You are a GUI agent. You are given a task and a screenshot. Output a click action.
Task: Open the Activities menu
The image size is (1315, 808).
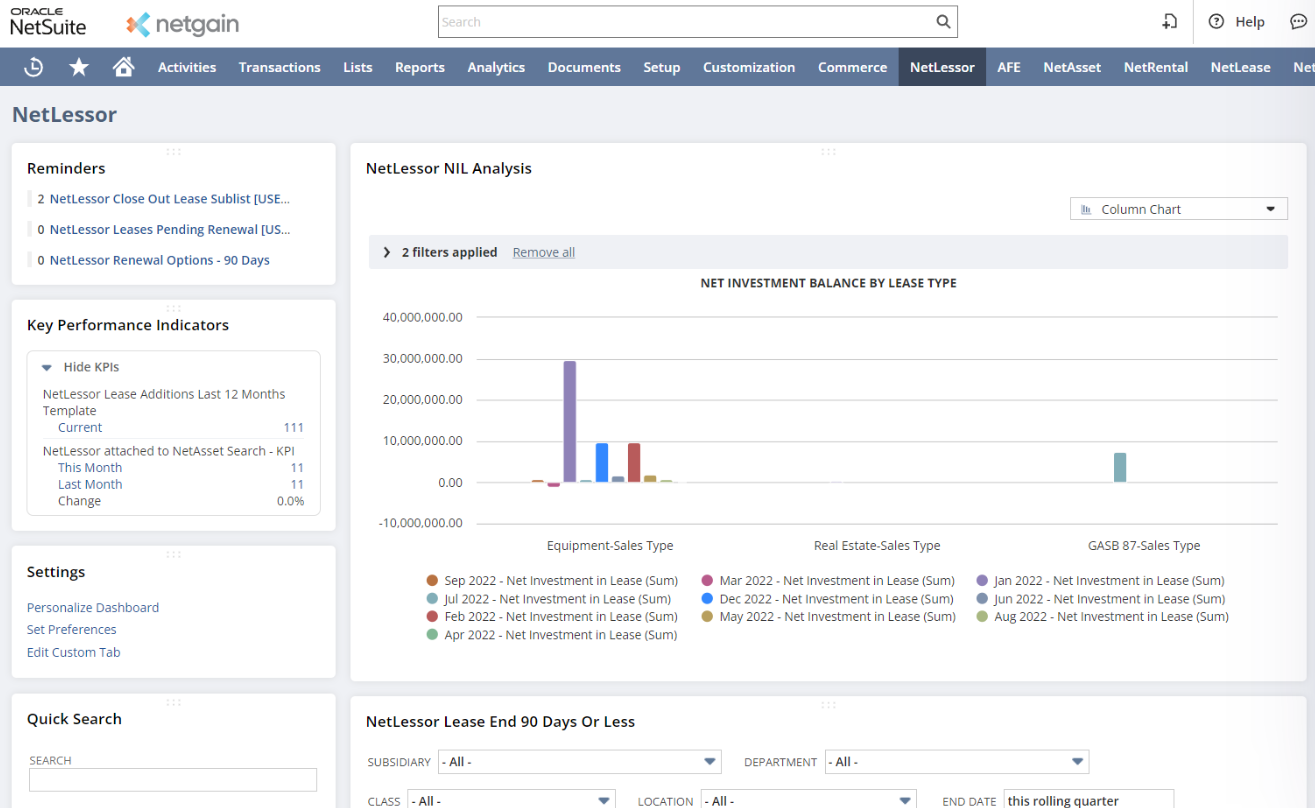coord(187,67)
